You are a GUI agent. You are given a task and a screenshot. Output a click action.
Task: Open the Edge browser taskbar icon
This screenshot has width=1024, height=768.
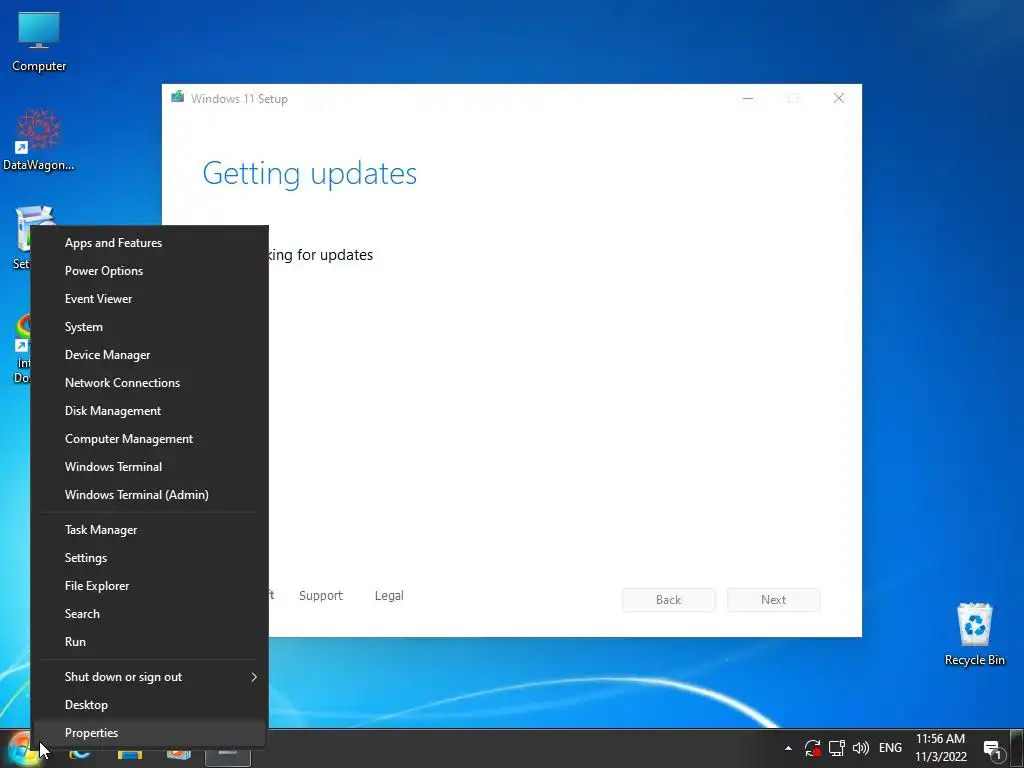click(80, 756)
